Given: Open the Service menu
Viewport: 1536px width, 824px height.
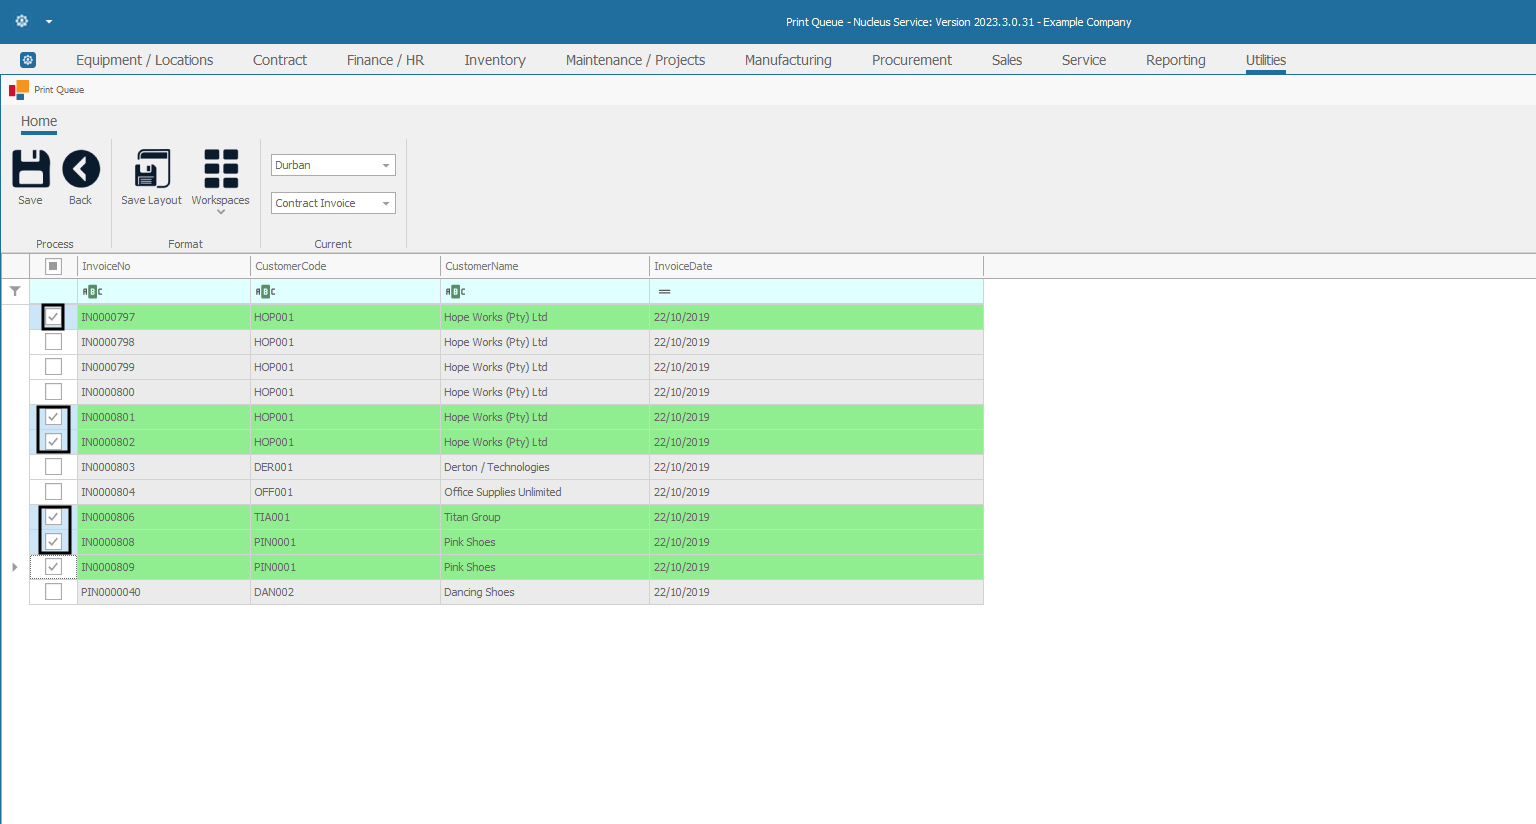Looking at the screenshot, I should (1084, 60).
